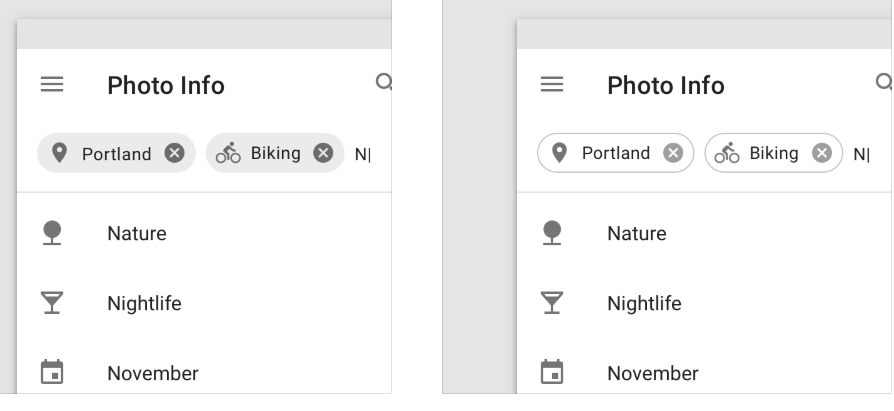Select Nightlife suggestion in left panel
Screen dimensions: 894x411
click(x=204, y=303)
